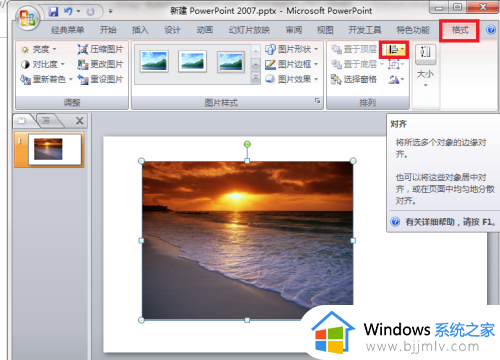Open the 亮度 brightness dropdown
This screenshot has height=360, width=500.
point(39,50)
